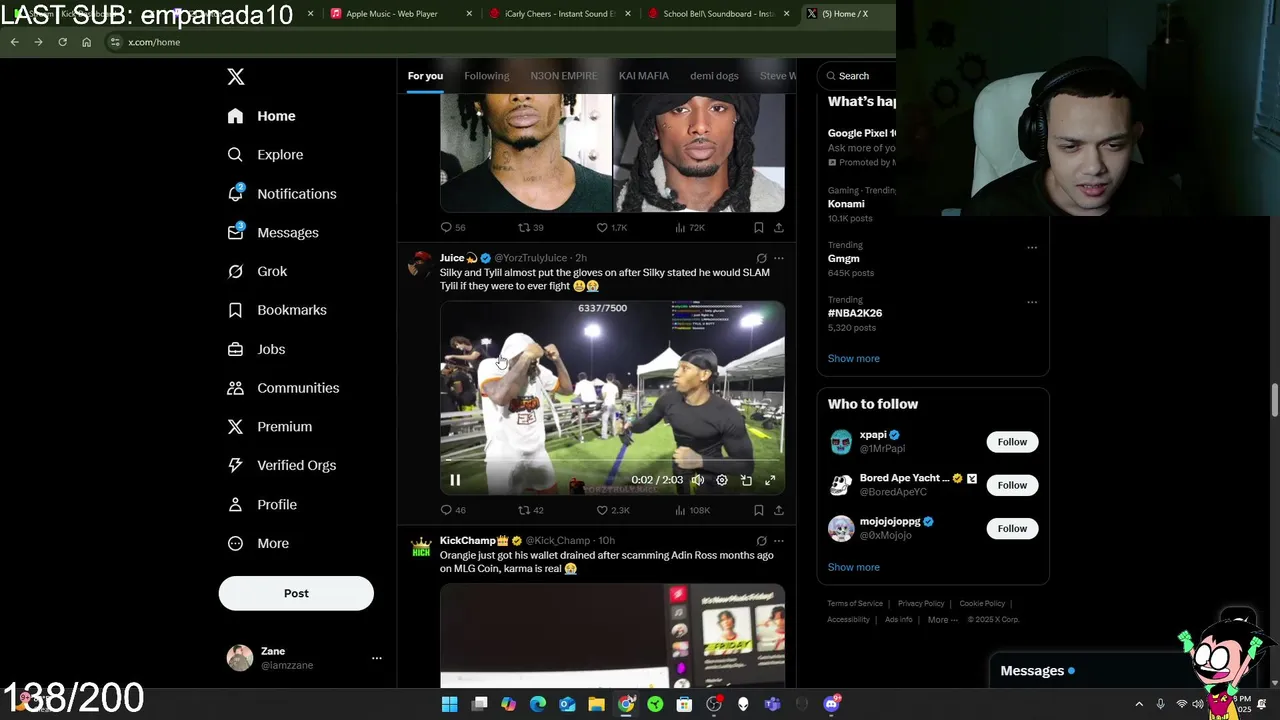Switch to the KAI MAFIA tab
1280x720 pixels.
[644, 76]
